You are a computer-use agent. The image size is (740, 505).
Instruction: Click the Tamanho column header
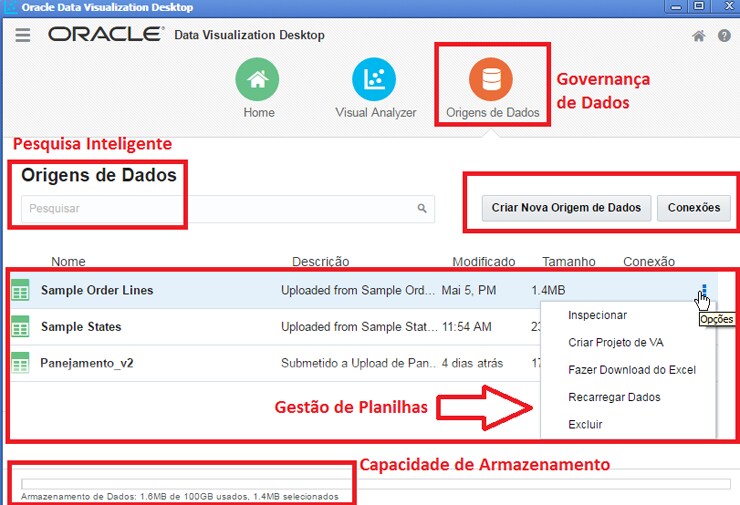[569, 261]
